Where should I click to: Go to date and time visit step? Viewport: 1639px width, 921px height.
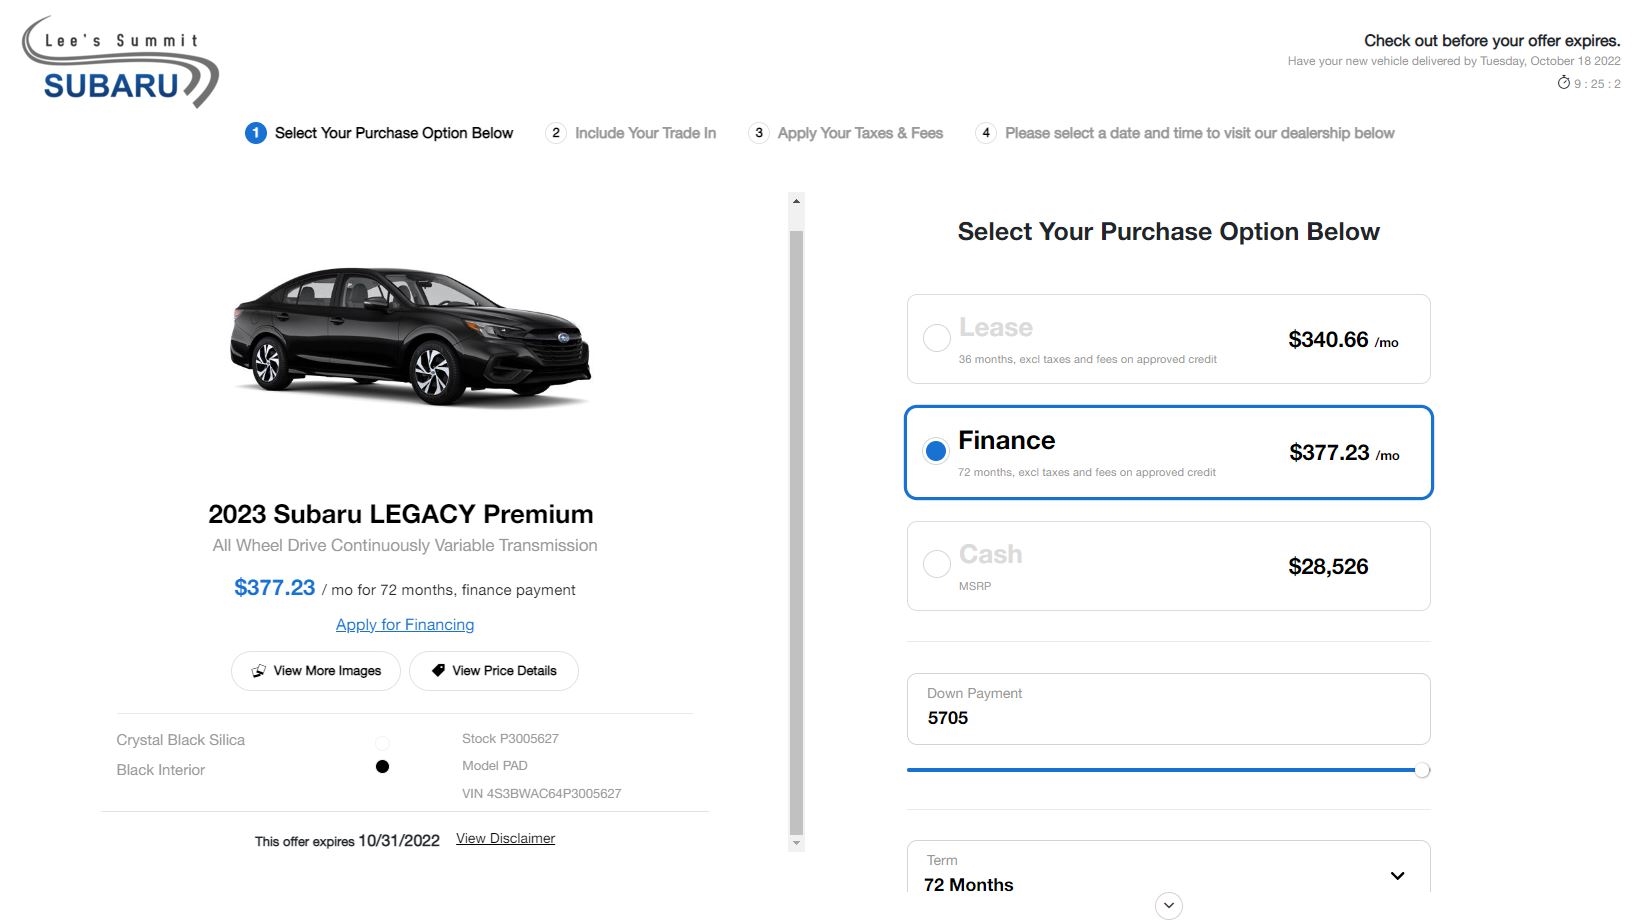pos(1199,133)
